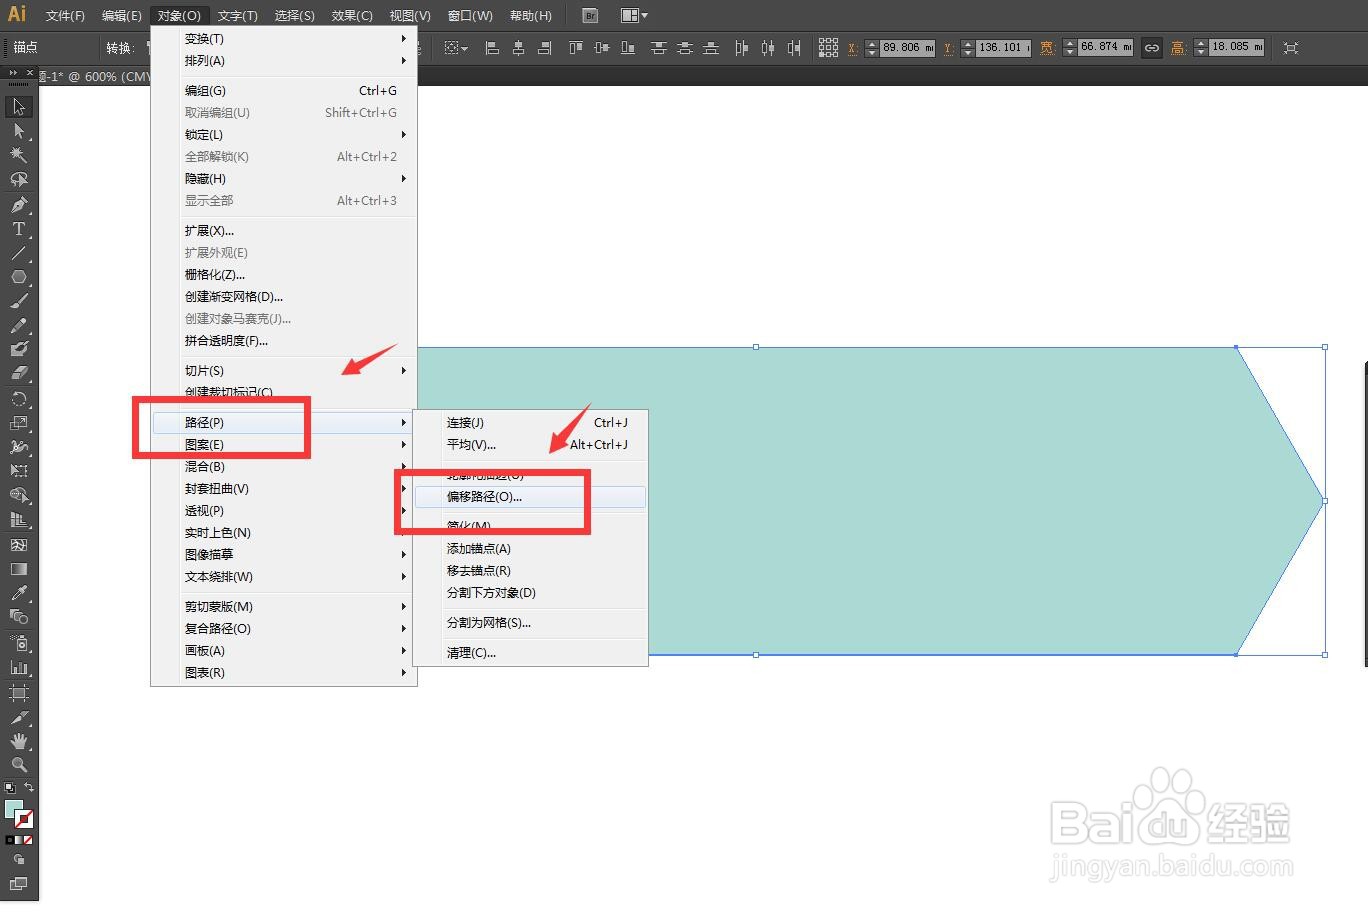Click height 高 value field
Image resolution: width=1368 pixels, height=913 pixels.
tap(1236, 47)
